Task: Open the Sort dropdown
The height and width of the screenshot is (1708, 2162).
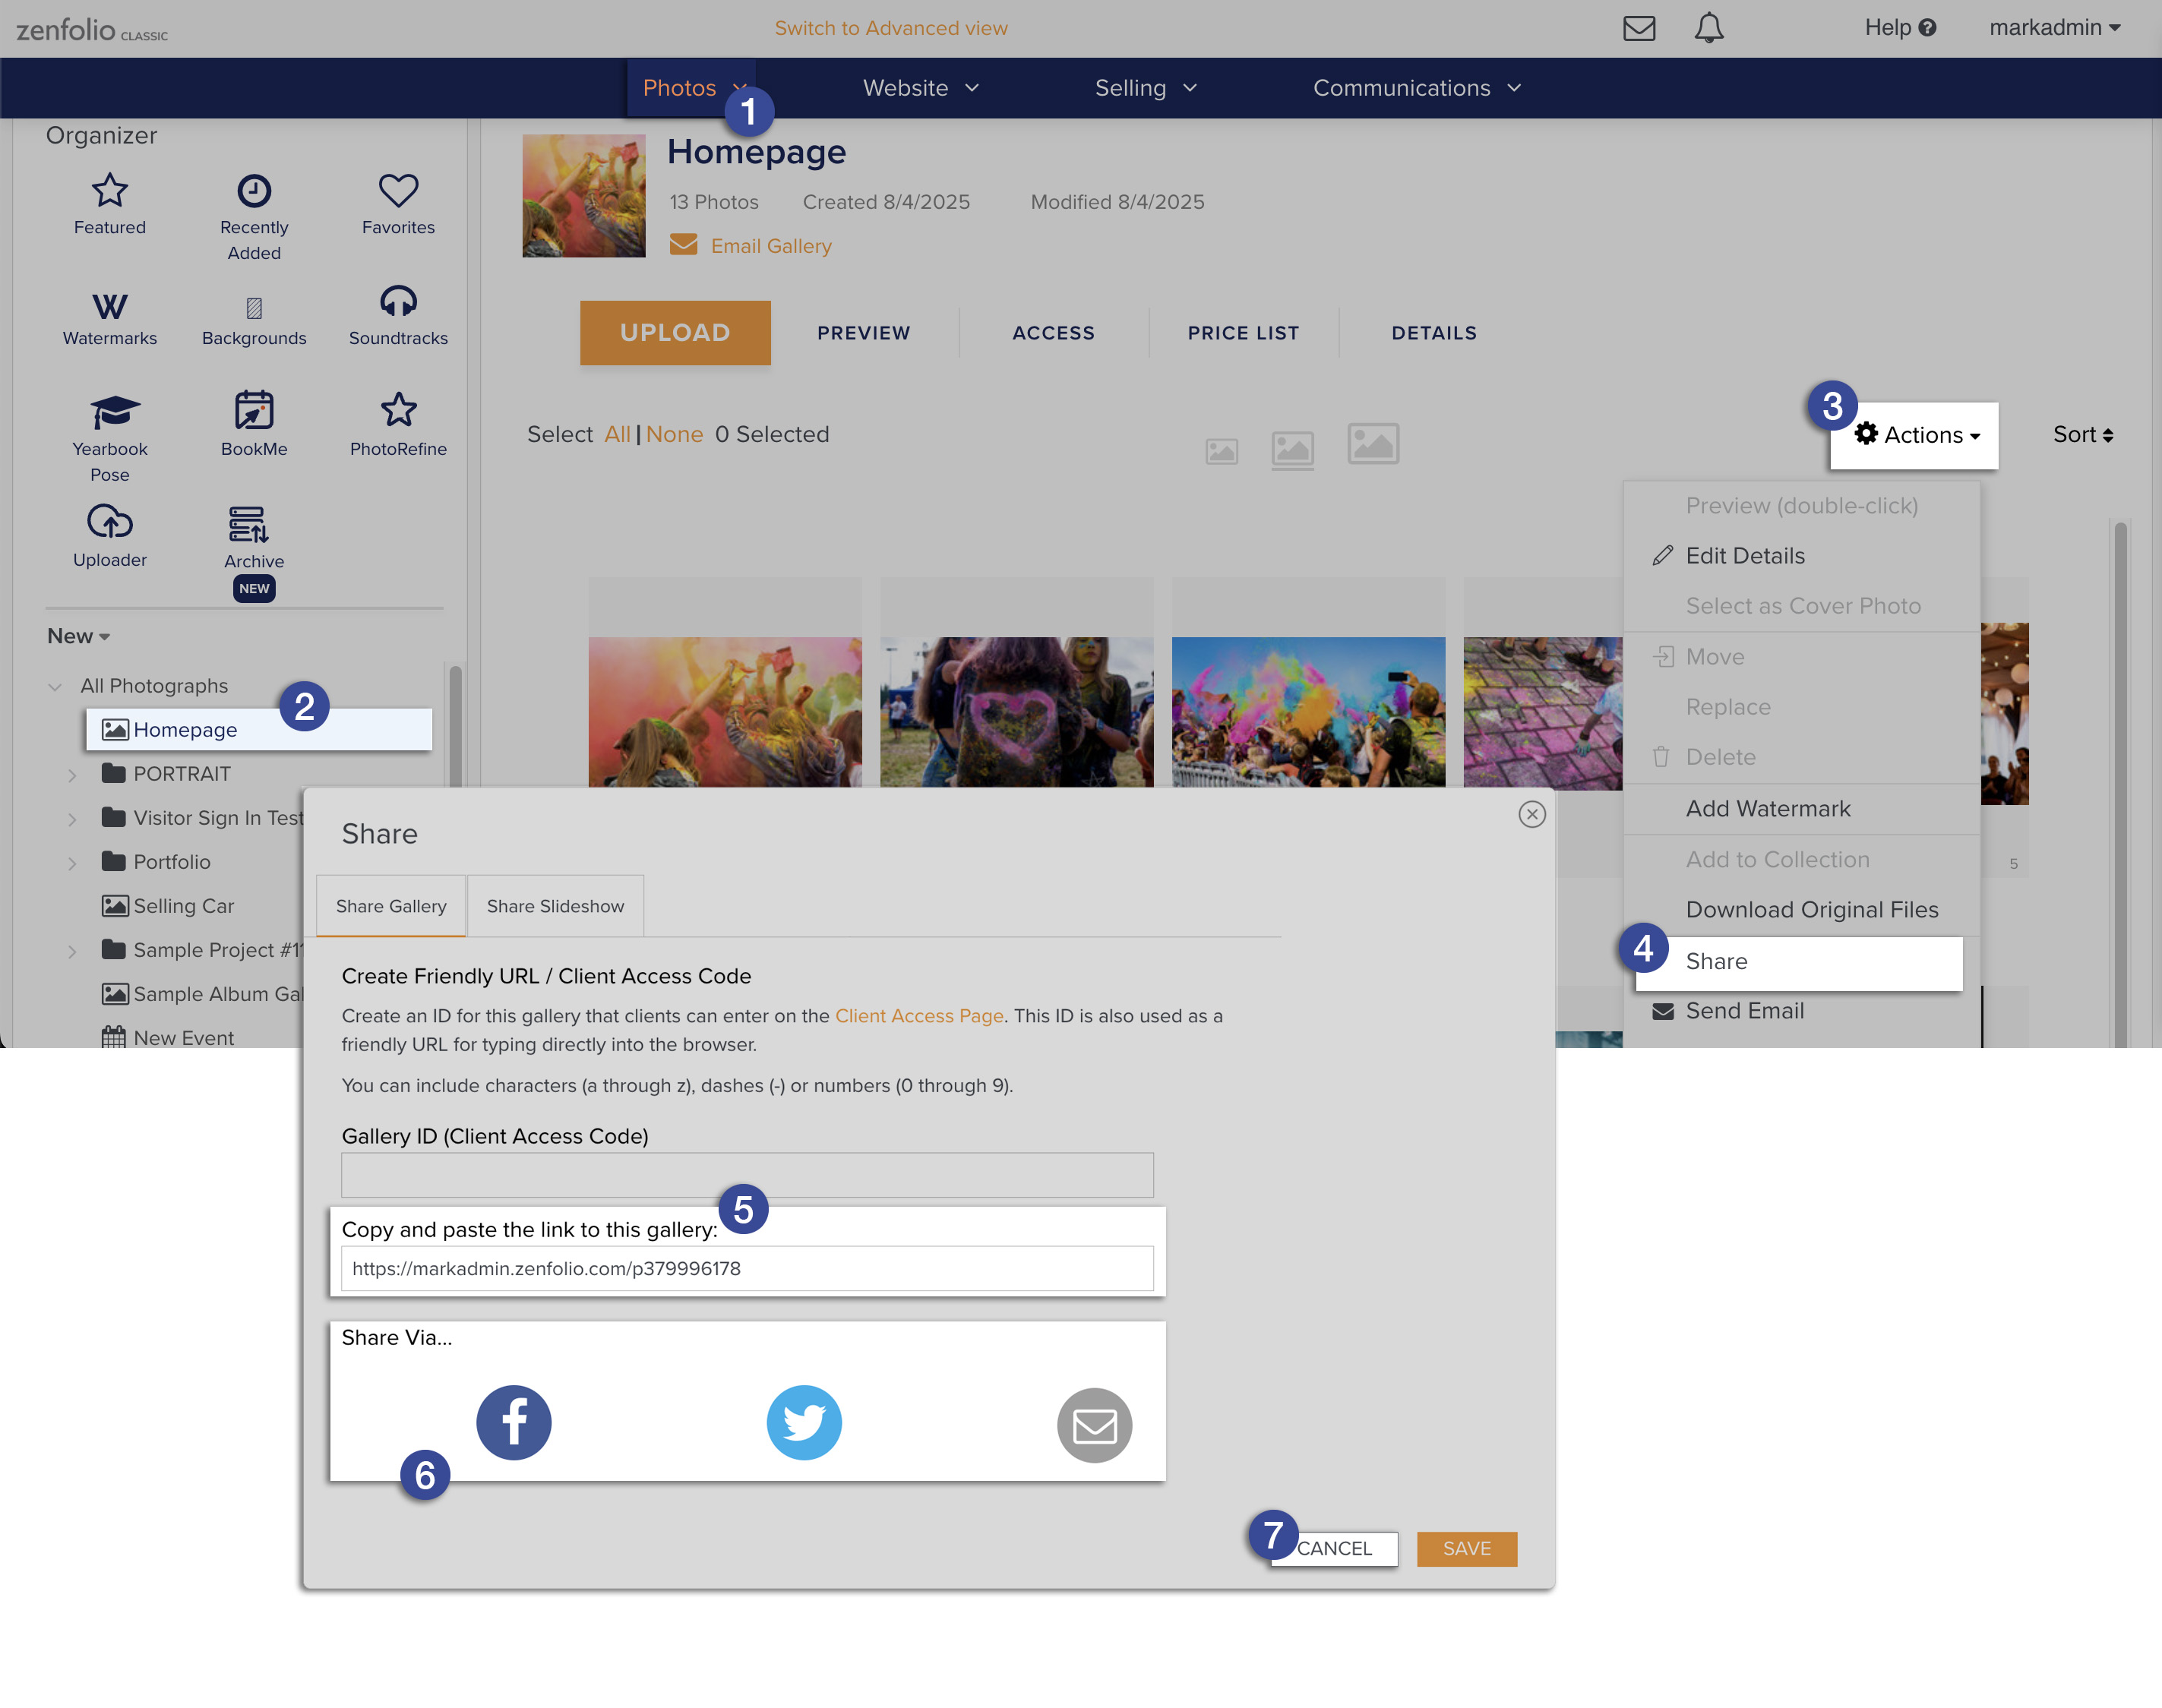Action: pos(2083,435)
